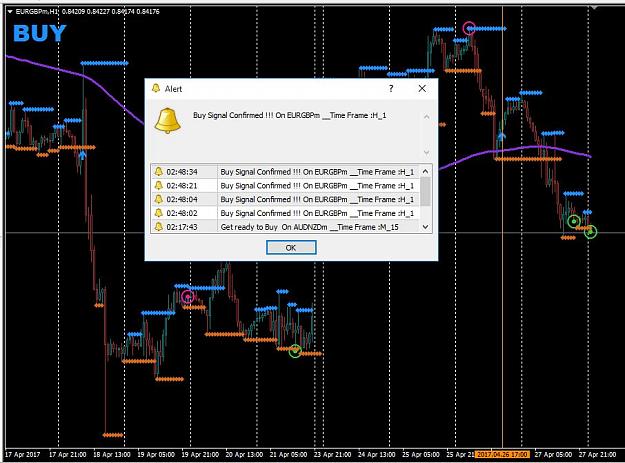Select the 02:17:43 AUDNZDm alert row
Viewport: 625px width, 463px height.
(x=285, y=227)
